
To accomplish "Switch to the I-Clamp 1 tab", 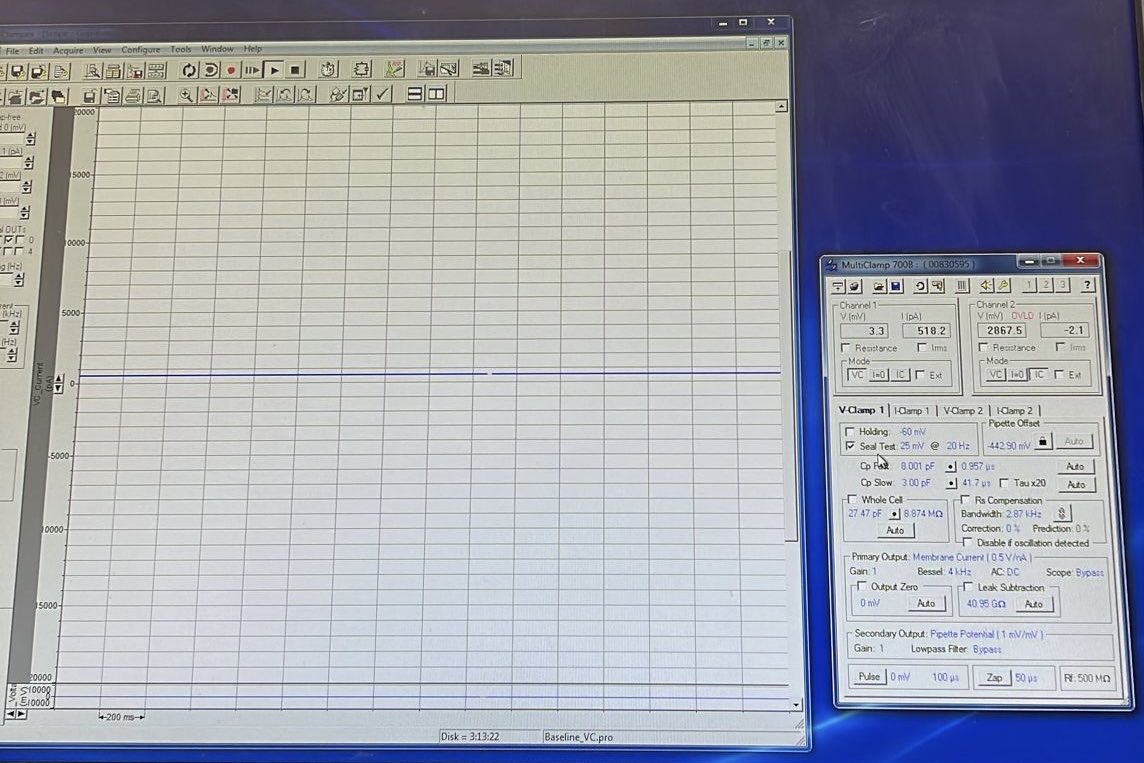I will point(912,411).
